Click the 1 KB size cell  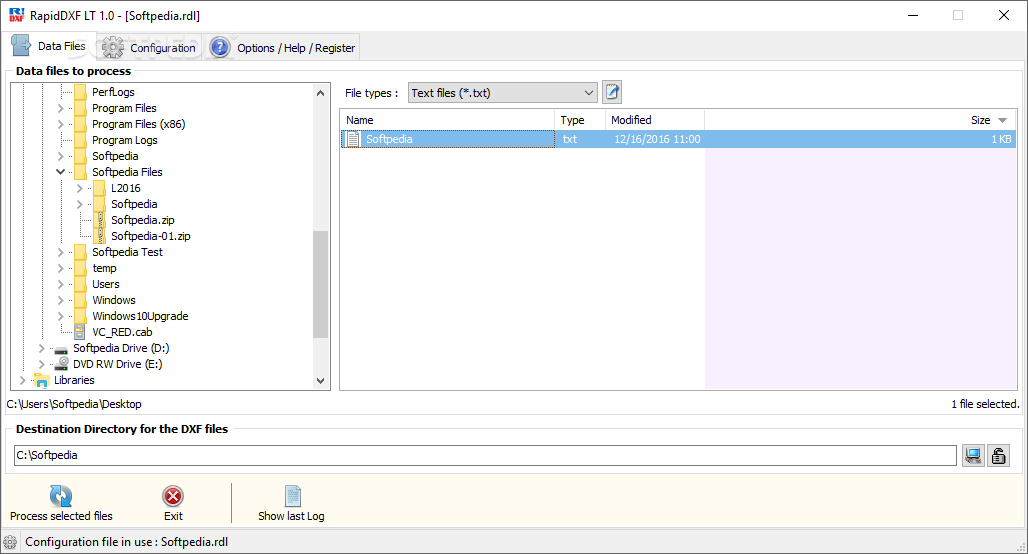[x=1001, y=139]
